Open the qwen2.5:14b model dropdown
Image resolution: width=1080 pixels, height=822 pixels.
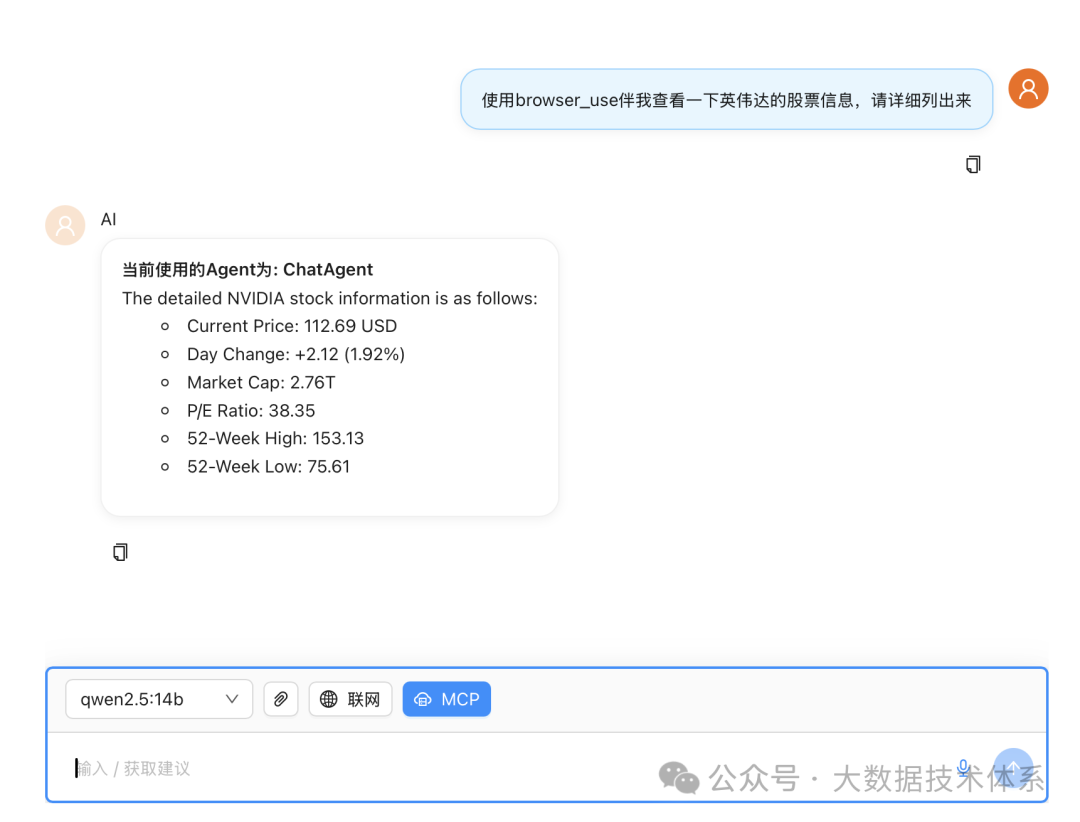click(x=159, y=699)
